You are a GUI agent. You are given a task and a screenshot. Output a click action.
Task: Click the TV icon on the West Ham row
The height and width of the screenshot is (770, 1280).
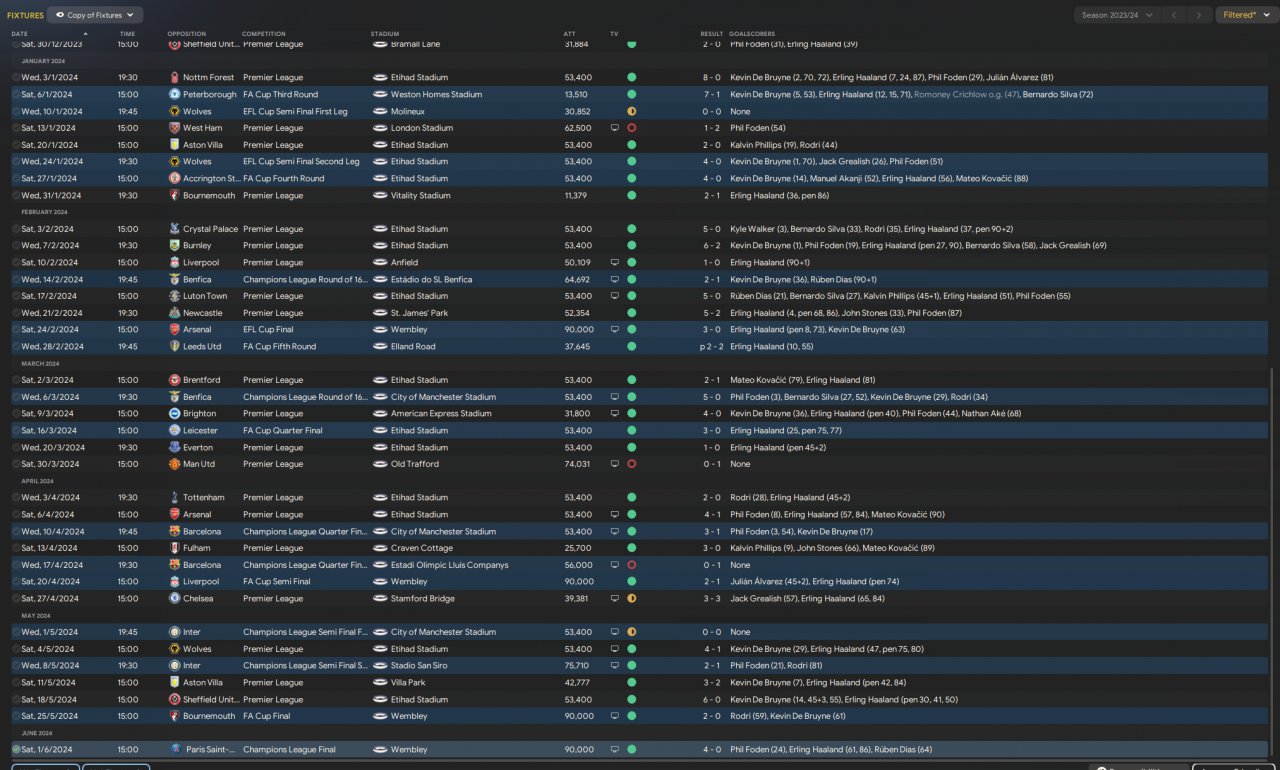coord(615,128)
